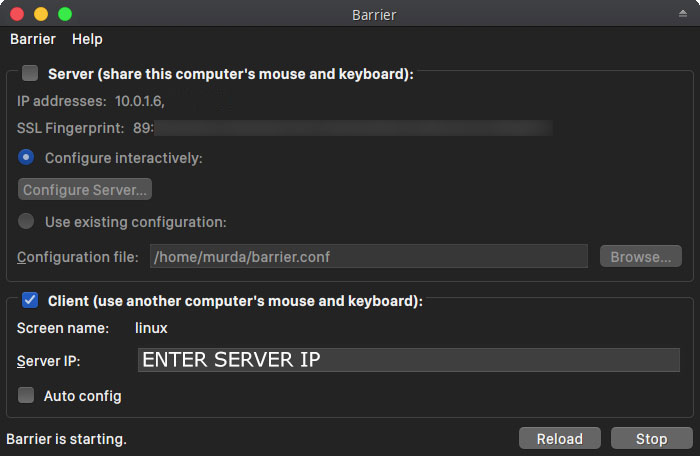This screenshot has width=700, height=456.
Task: Click the screen name 'linux' text
Action: coord(151,328)
